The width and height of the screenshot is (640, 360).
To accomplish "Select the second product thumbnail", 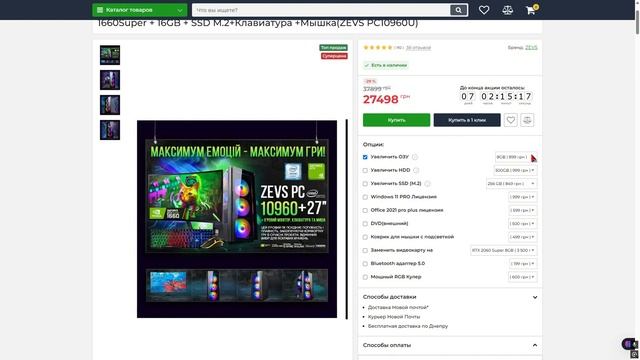I will click(110, 80).
